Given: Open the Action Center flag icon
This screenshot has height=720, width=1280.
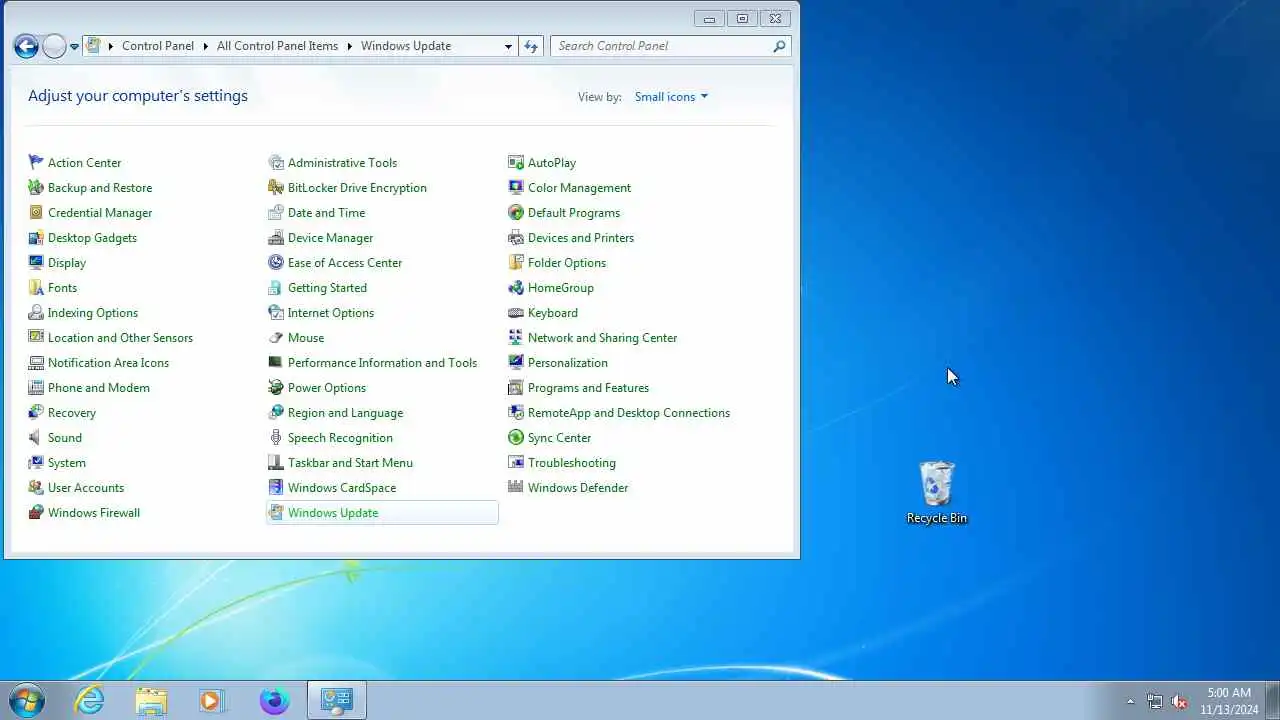Looking at the screenshot, I should click(x=36, y=162).
